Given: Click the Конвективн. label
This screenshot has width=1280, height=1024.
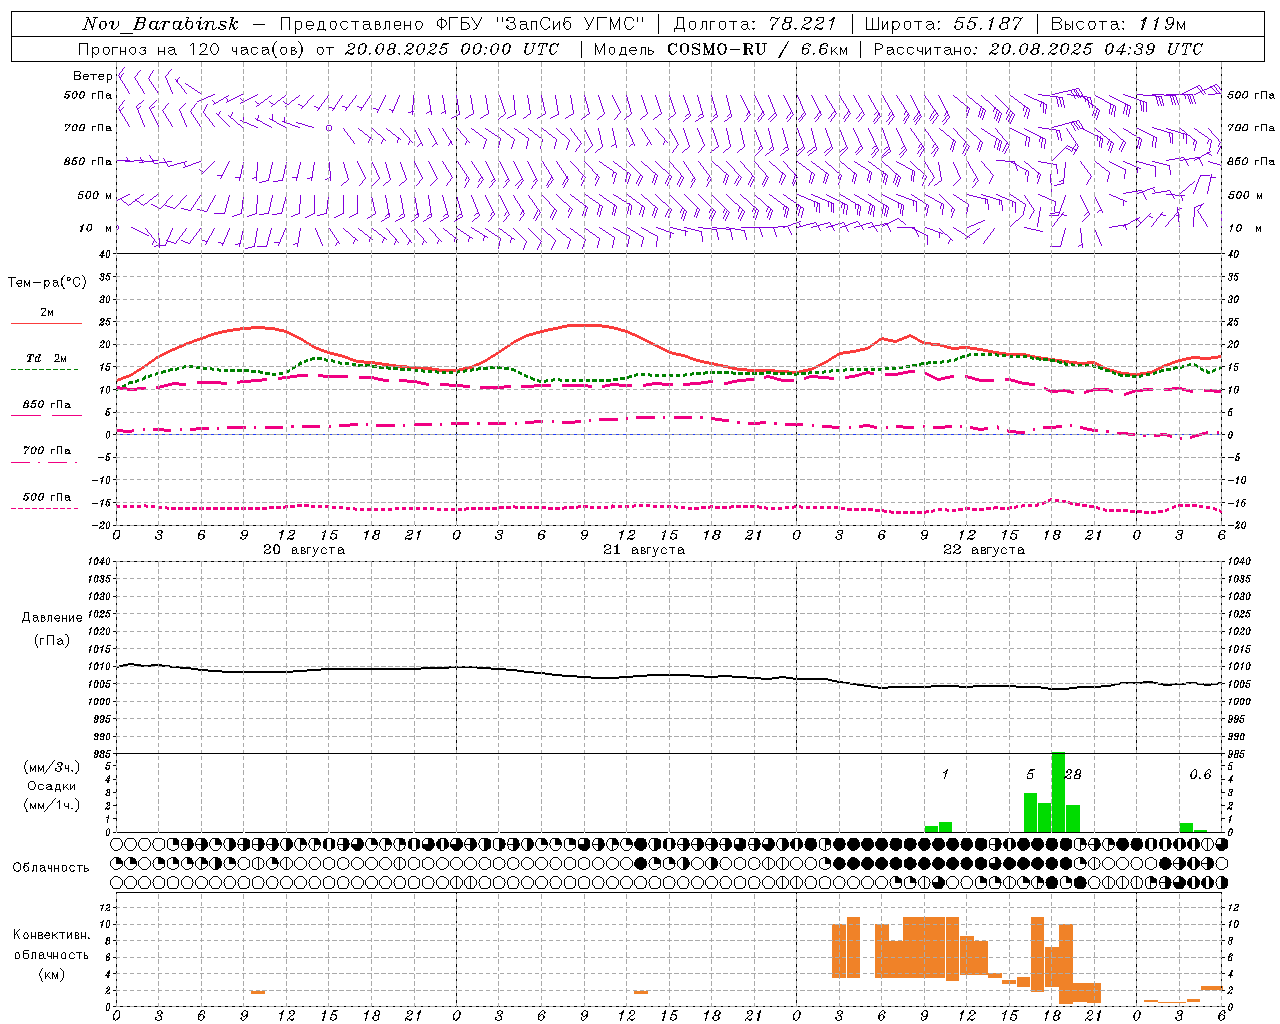Looking at the screenshot, I should tap(52, 935).
